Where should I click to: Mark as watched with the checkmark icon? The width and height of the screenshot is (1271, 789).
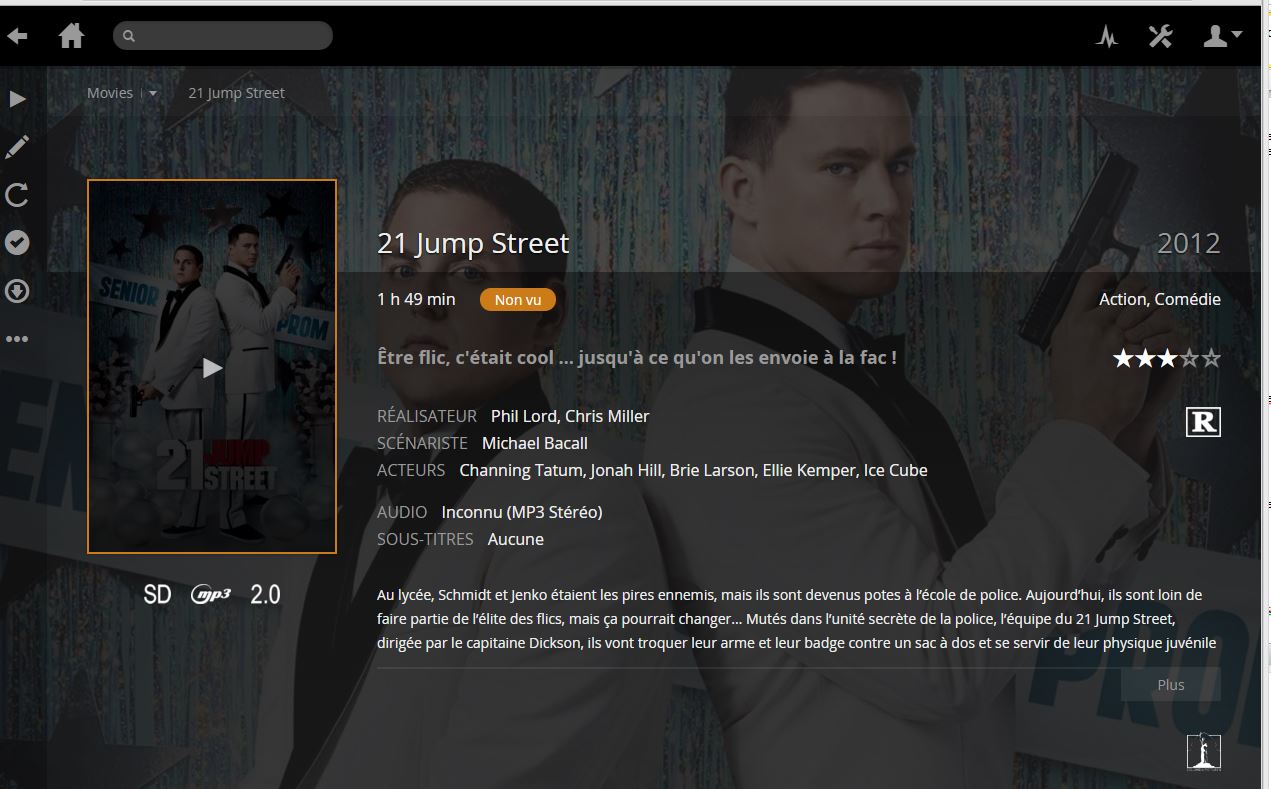tap(17, 243)
